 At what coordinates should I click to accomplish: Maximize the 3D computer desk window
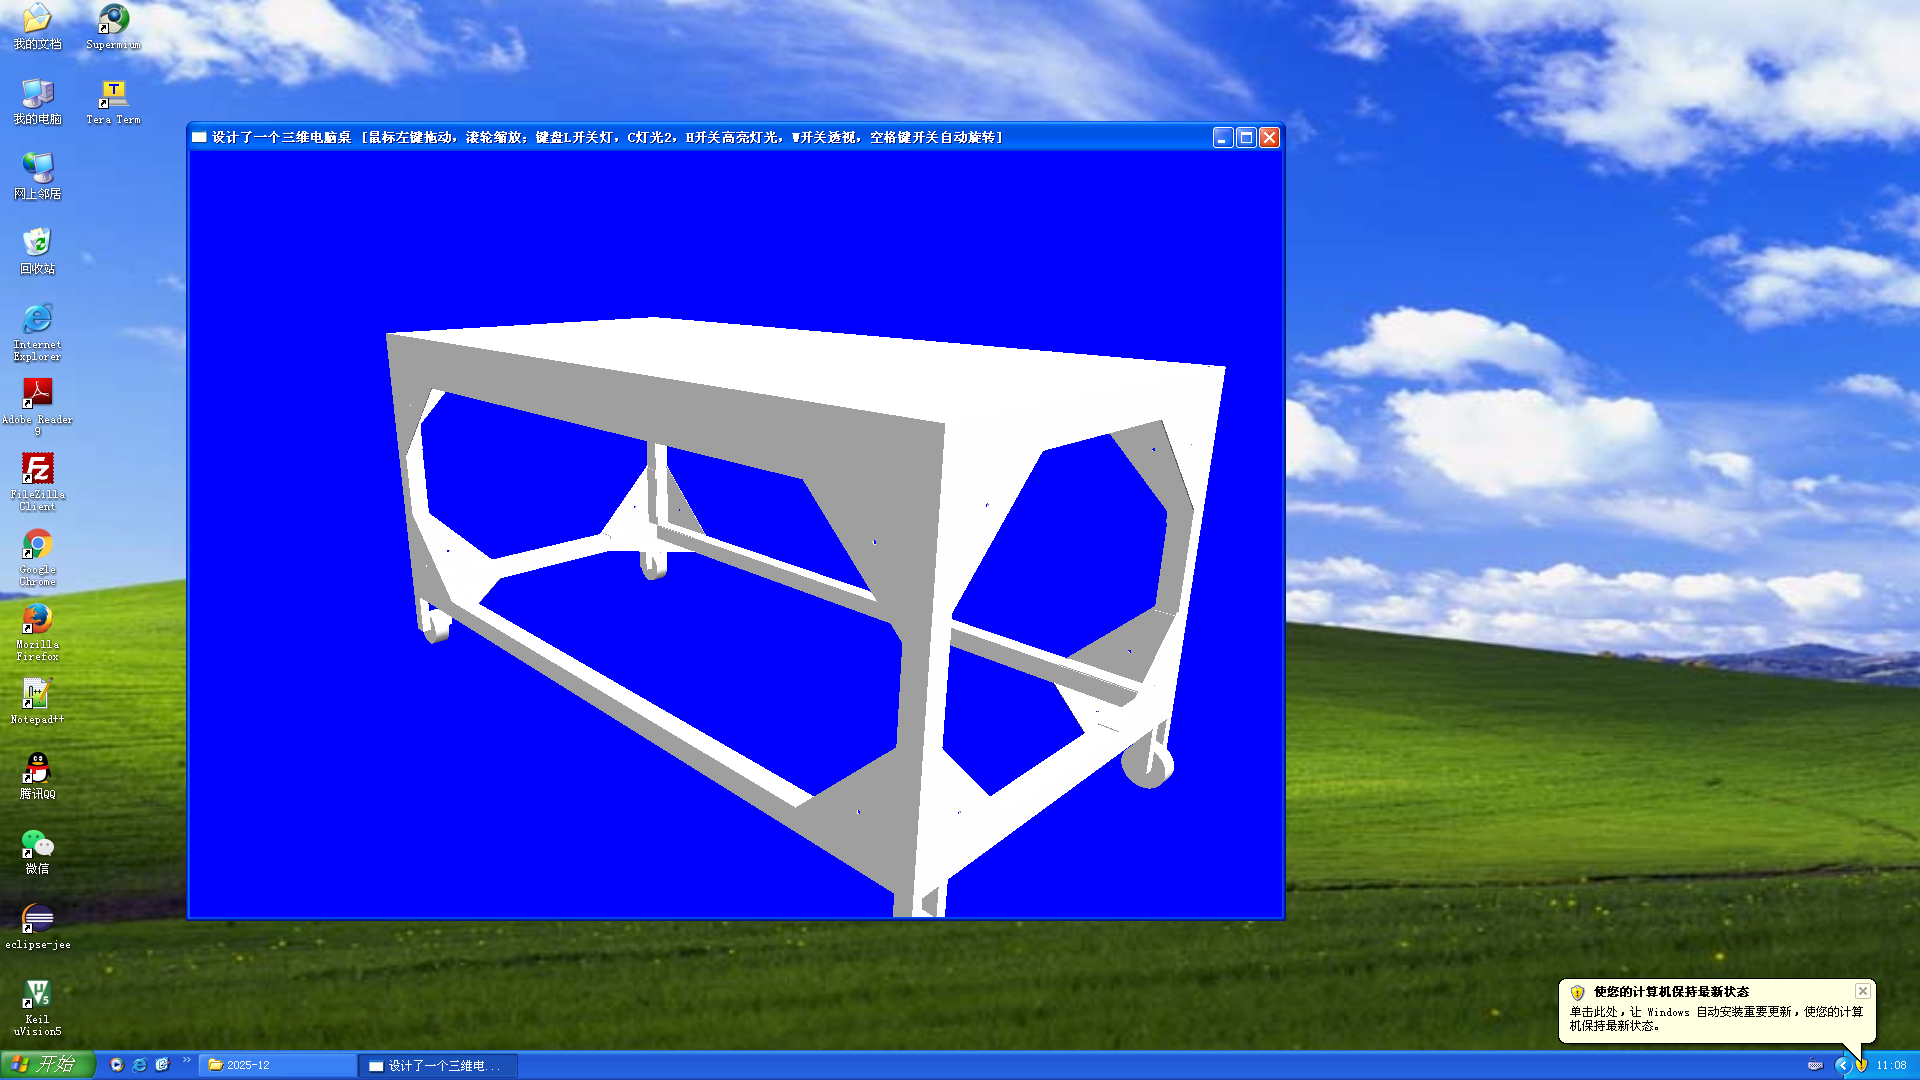pyautogui.click(x=1246, y=138)
